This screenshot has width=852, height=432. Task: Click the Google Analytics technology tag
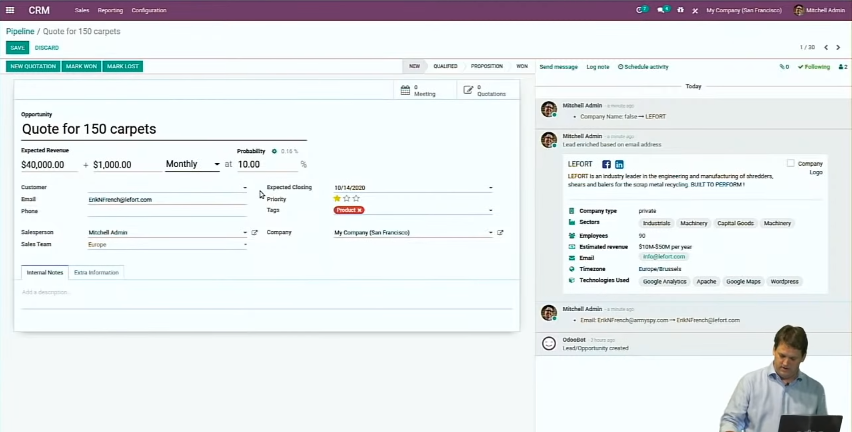(665, 281)
